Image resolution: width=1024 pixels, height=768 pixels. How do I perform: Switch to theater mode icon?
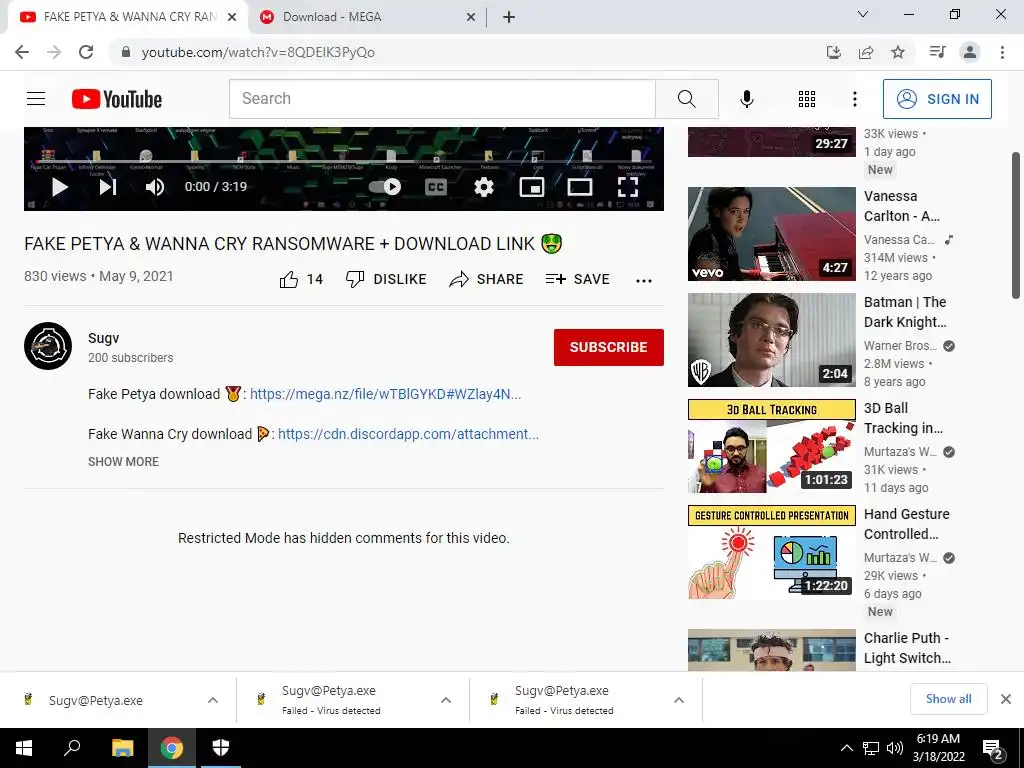coord(579,187)
